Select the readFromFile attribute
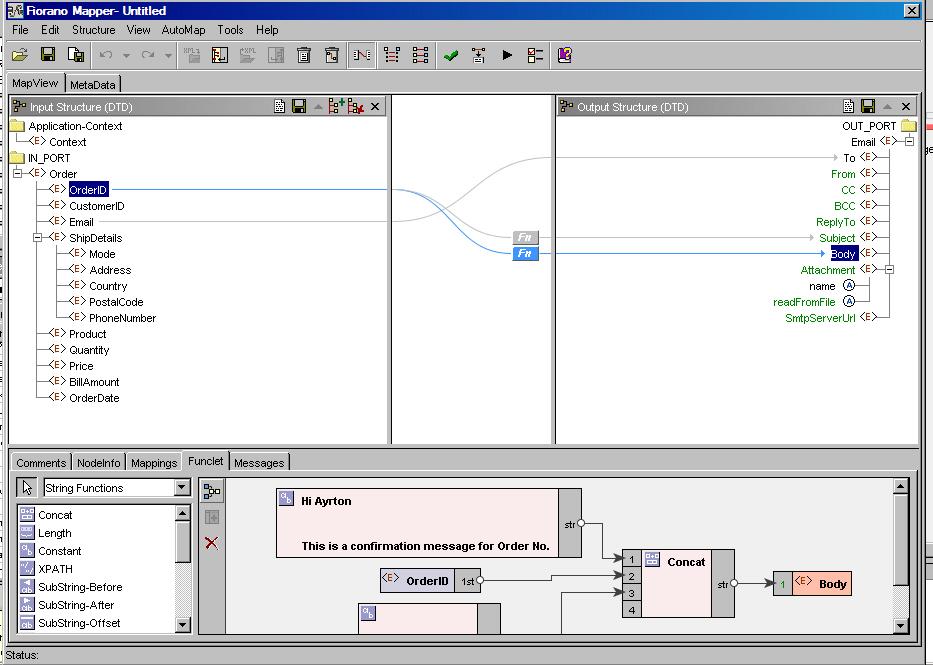The image size is (933, 665). (804, 302)
